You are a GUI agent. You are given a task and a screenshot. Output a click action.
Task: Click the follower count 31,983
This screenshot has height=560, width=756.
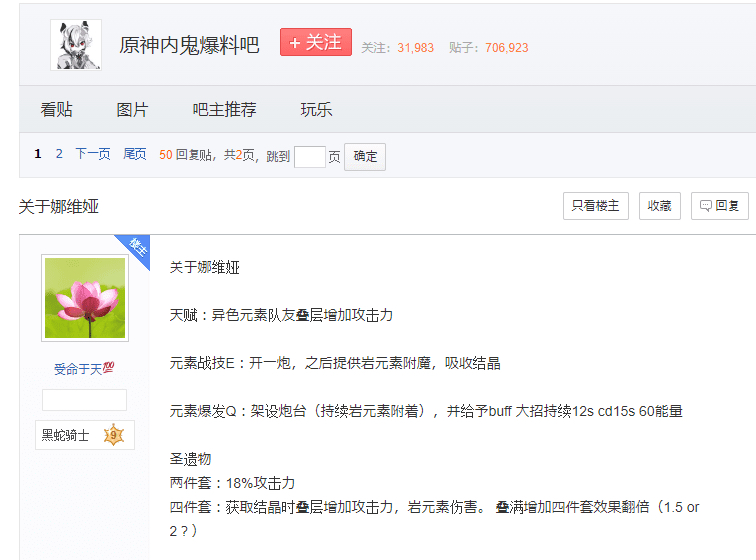[x=416, y=48]
